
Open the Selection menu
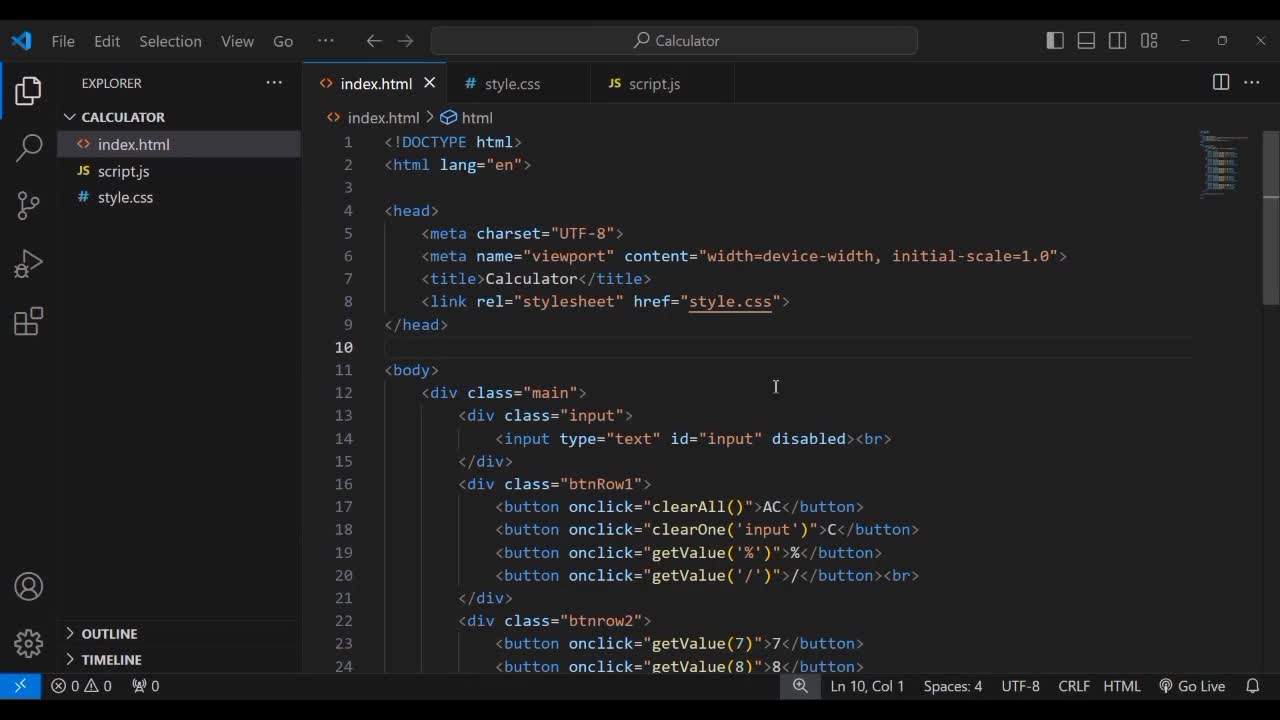170,41
